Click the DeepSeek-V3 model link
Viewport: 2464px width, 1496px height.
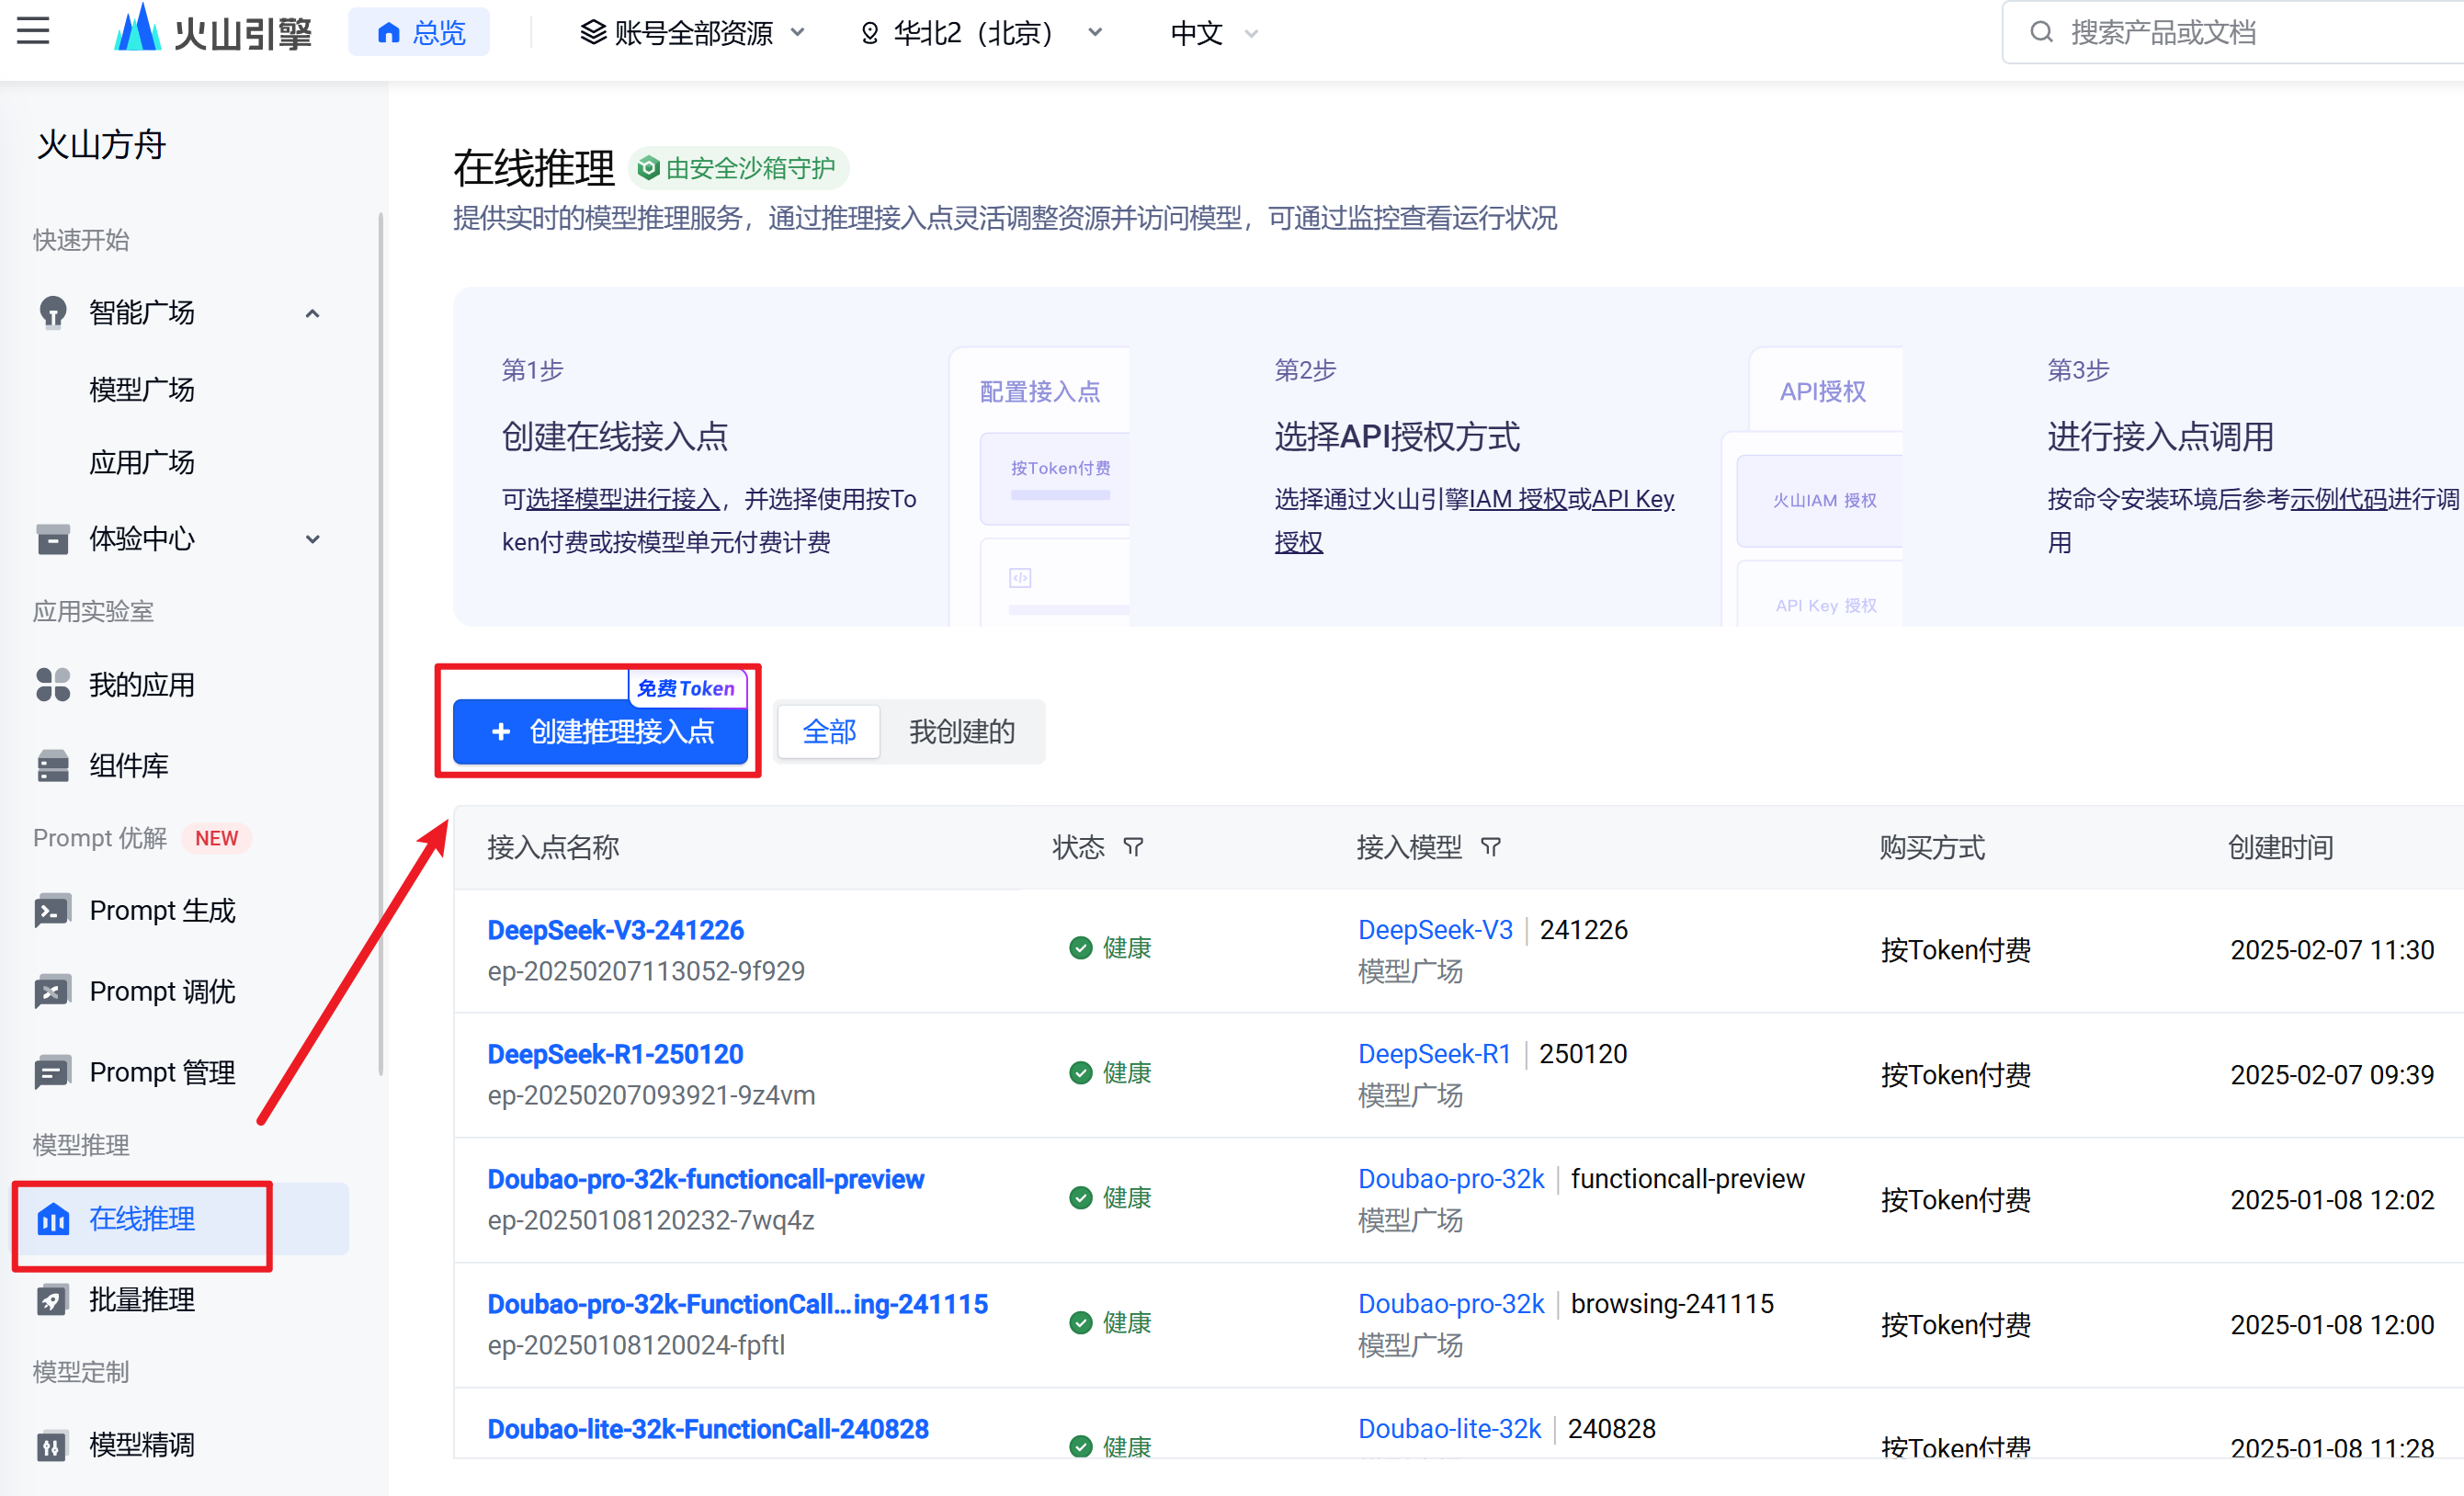pyautogui.click(x=1435, y=930)
